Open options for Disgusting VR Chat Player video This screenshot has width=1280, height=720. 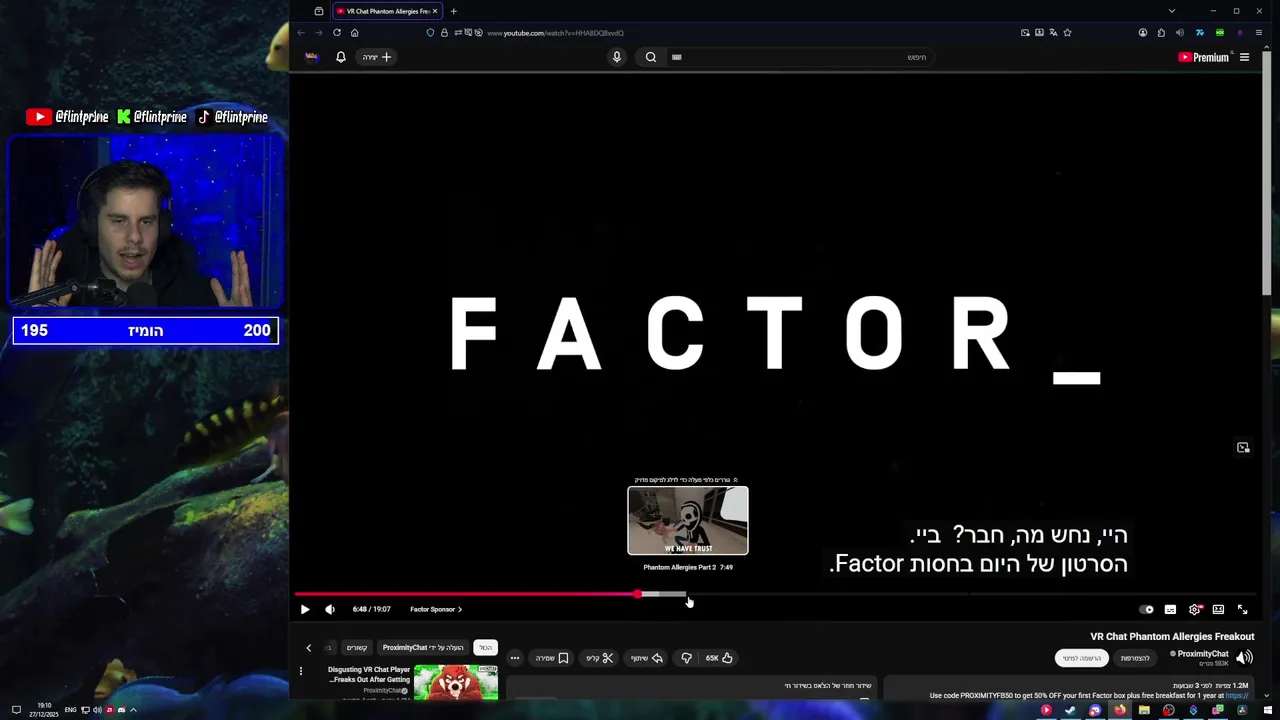click(301, 671)
